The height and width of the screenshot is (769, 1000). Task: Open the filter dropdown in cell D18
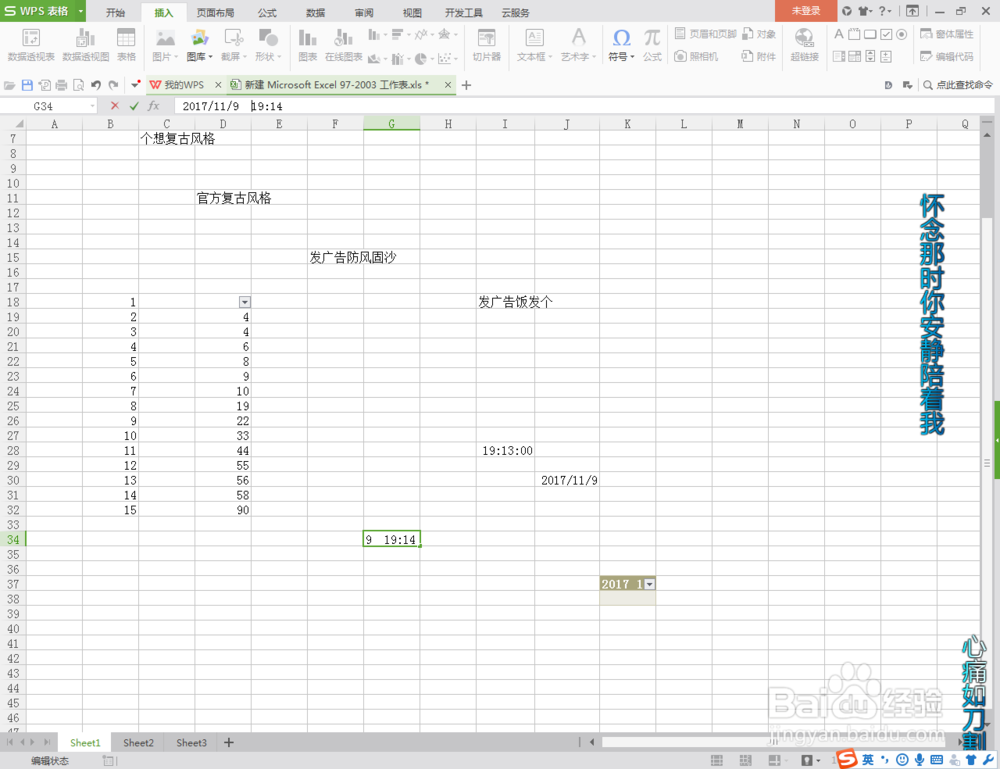[244, 302]
